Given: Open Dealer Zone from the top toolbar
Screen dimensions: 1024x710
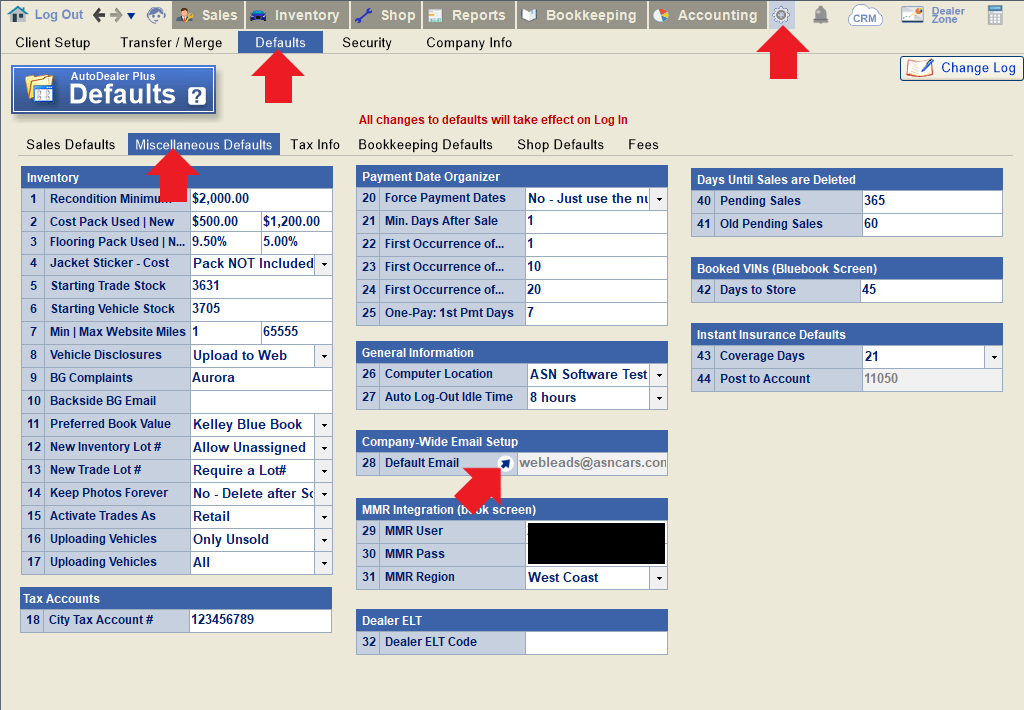Looking at the screenshot, I should pos(932,15).
